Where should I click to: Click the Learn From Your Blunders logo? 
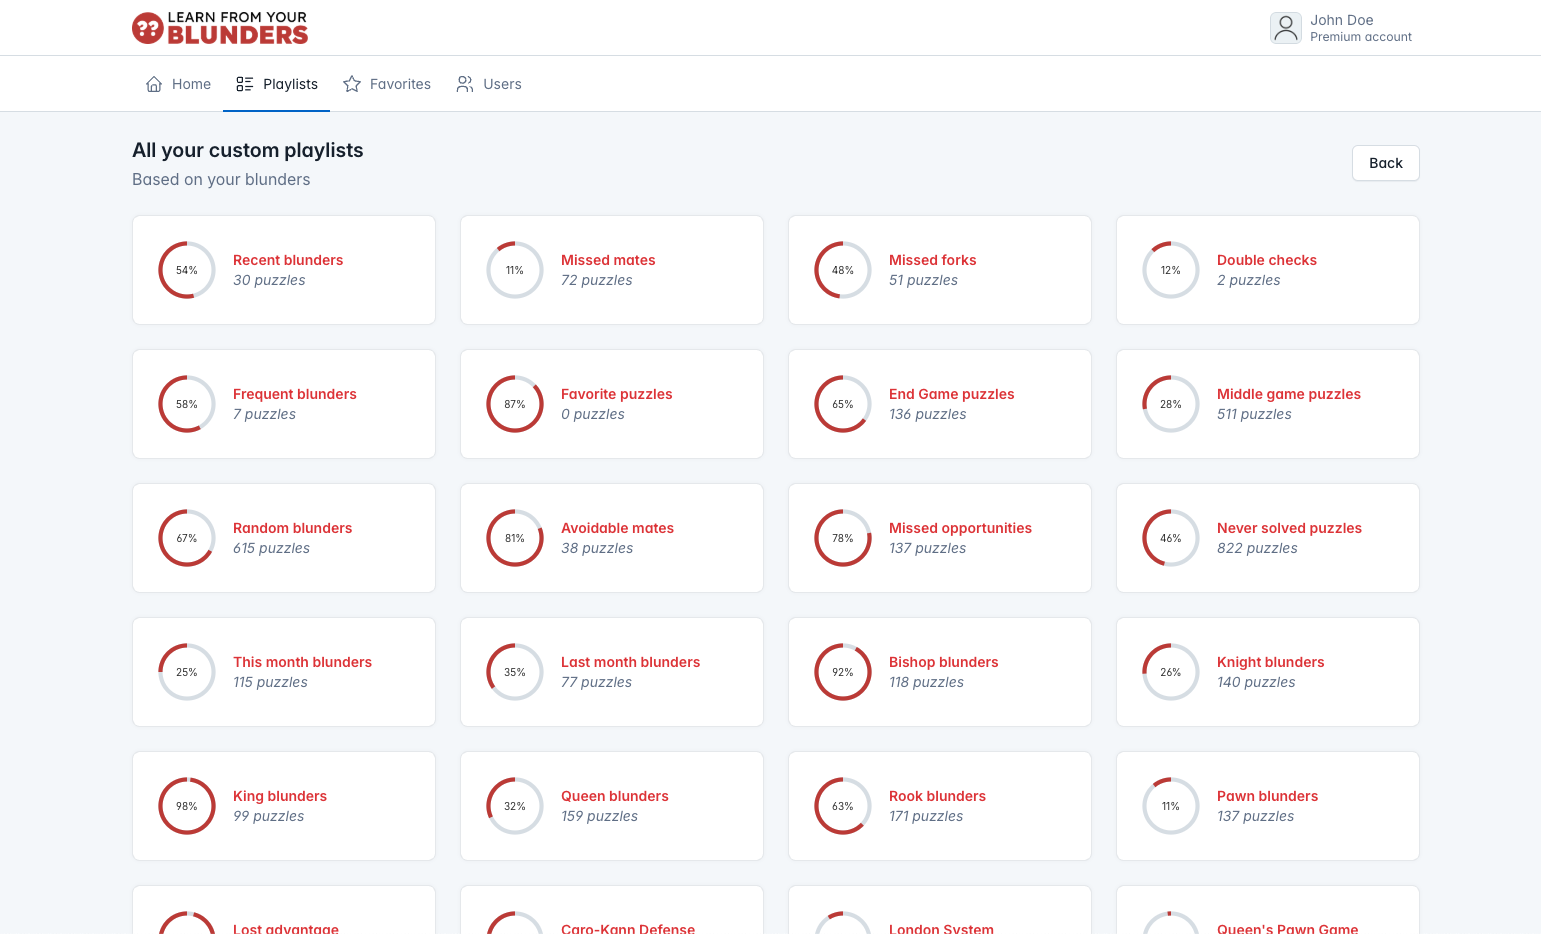coord(220,28)
